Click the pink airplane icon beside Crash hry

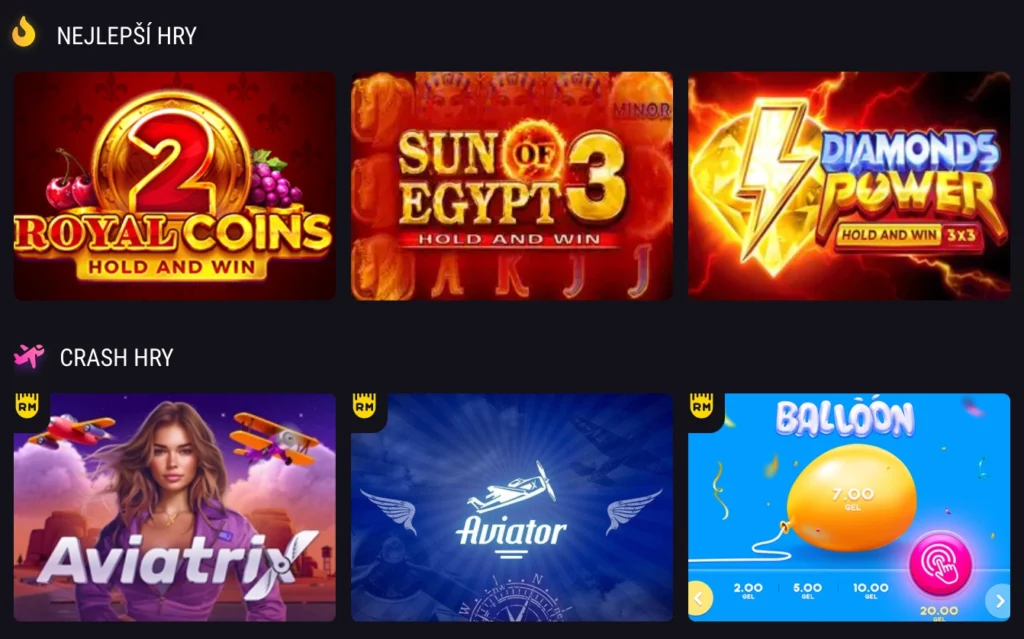pyautogui.click(x=29, y=356)
